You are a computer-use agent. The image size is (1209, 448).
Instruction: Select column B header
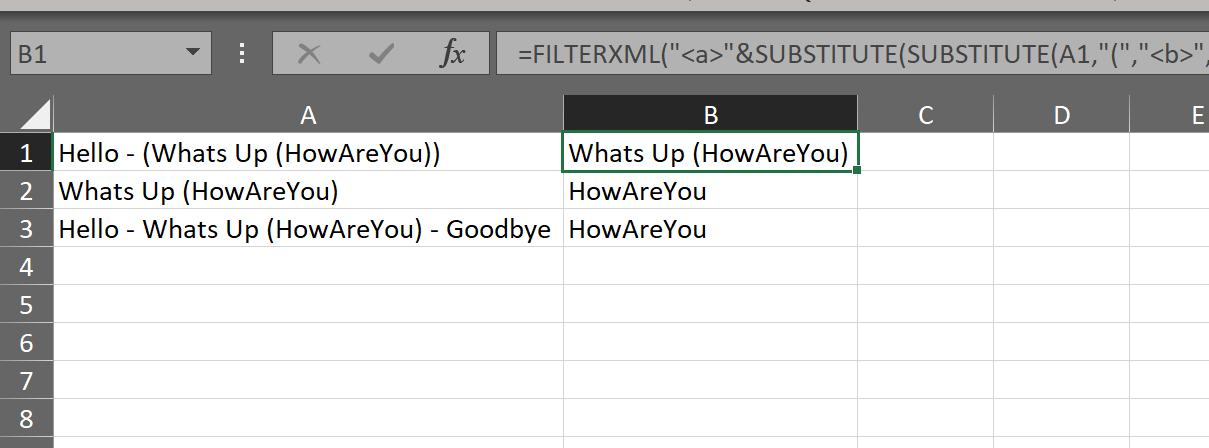click(x=710, y=115)
